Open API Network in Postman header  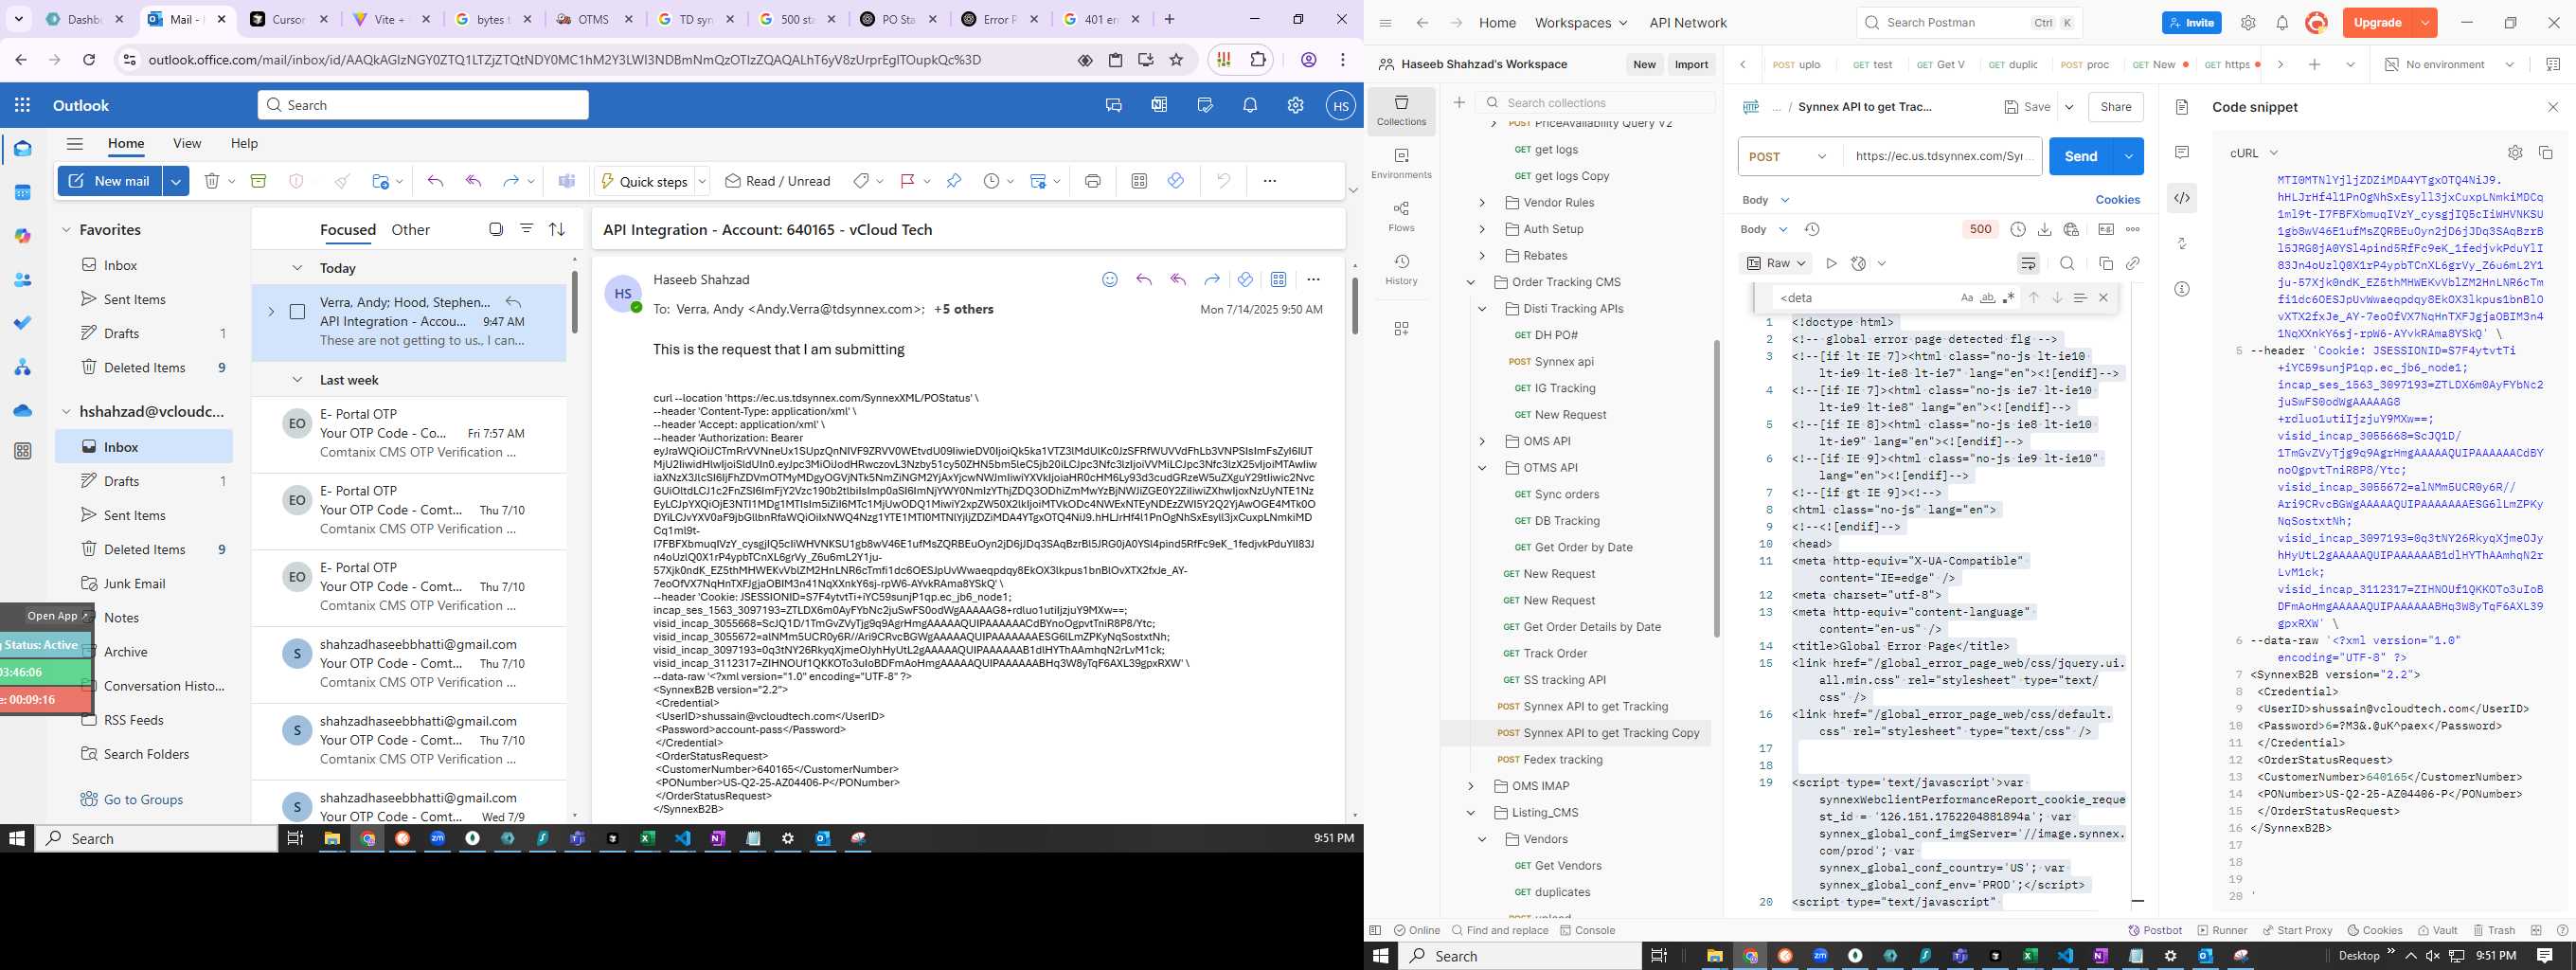pos(1688,23)
